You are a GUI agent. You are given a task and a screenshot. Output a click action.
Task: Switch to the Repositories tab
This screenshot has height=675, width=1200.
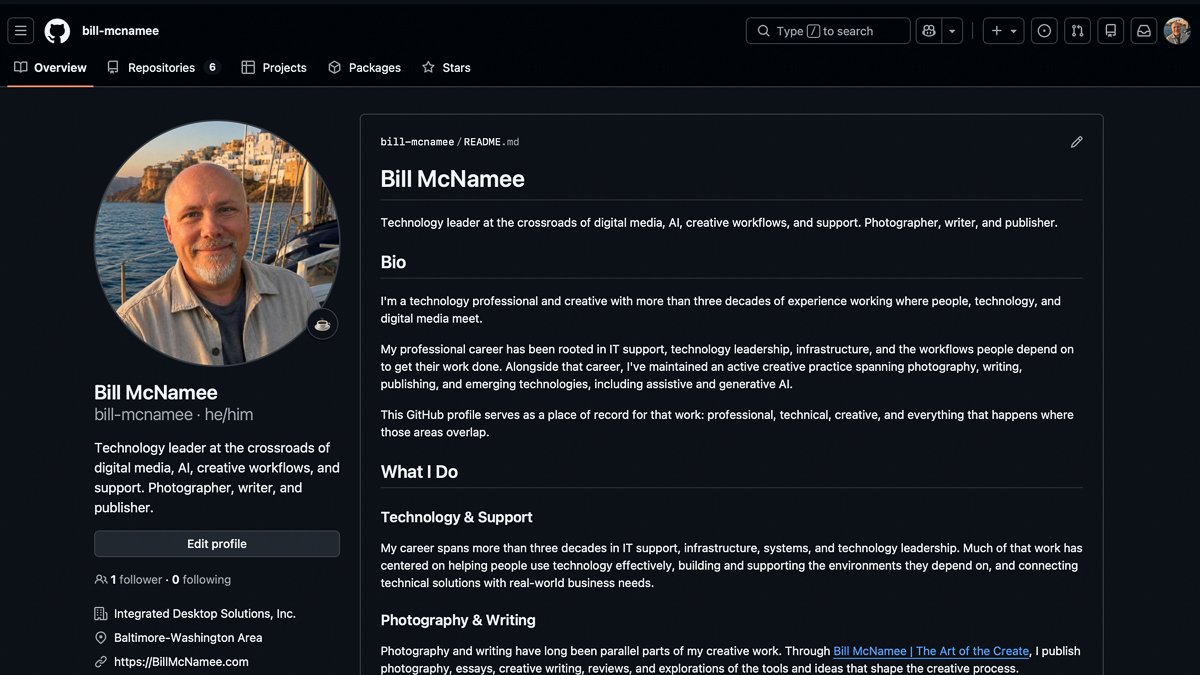(x=162, y=68)
